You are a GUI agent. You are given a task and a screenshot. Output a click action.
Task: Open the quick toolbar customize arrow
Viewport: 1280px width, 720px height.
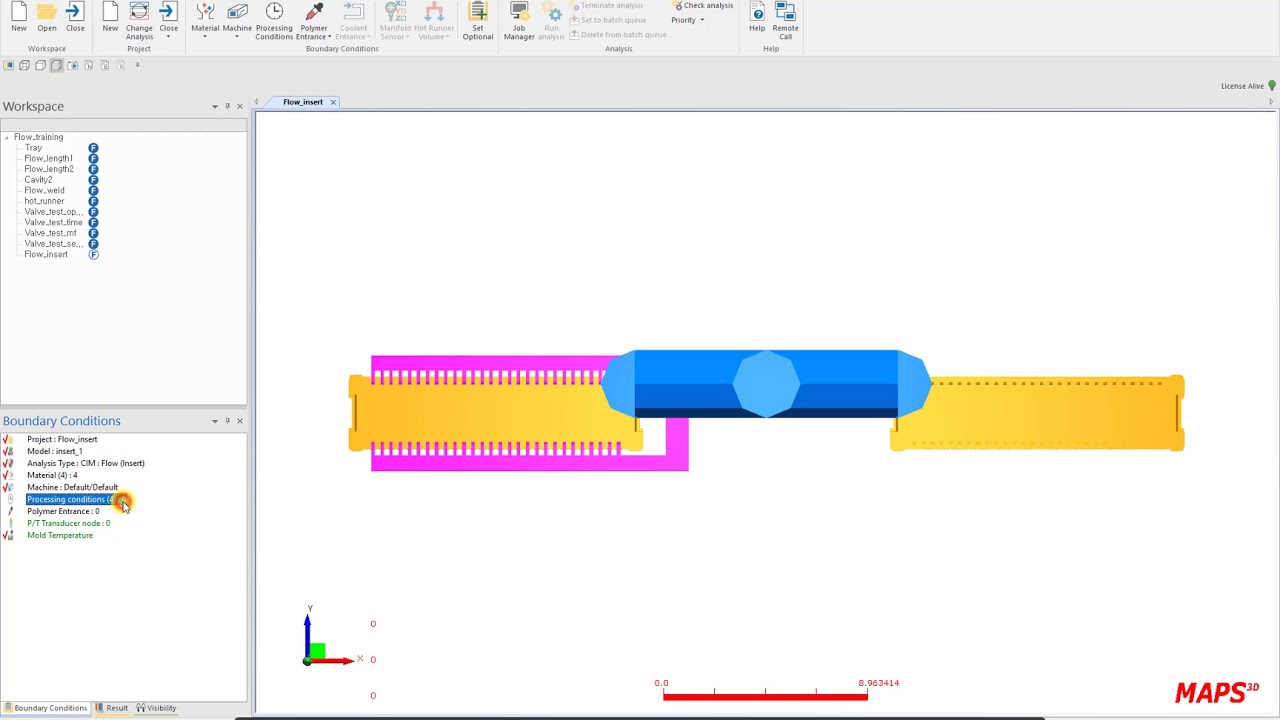coord(138,65)
